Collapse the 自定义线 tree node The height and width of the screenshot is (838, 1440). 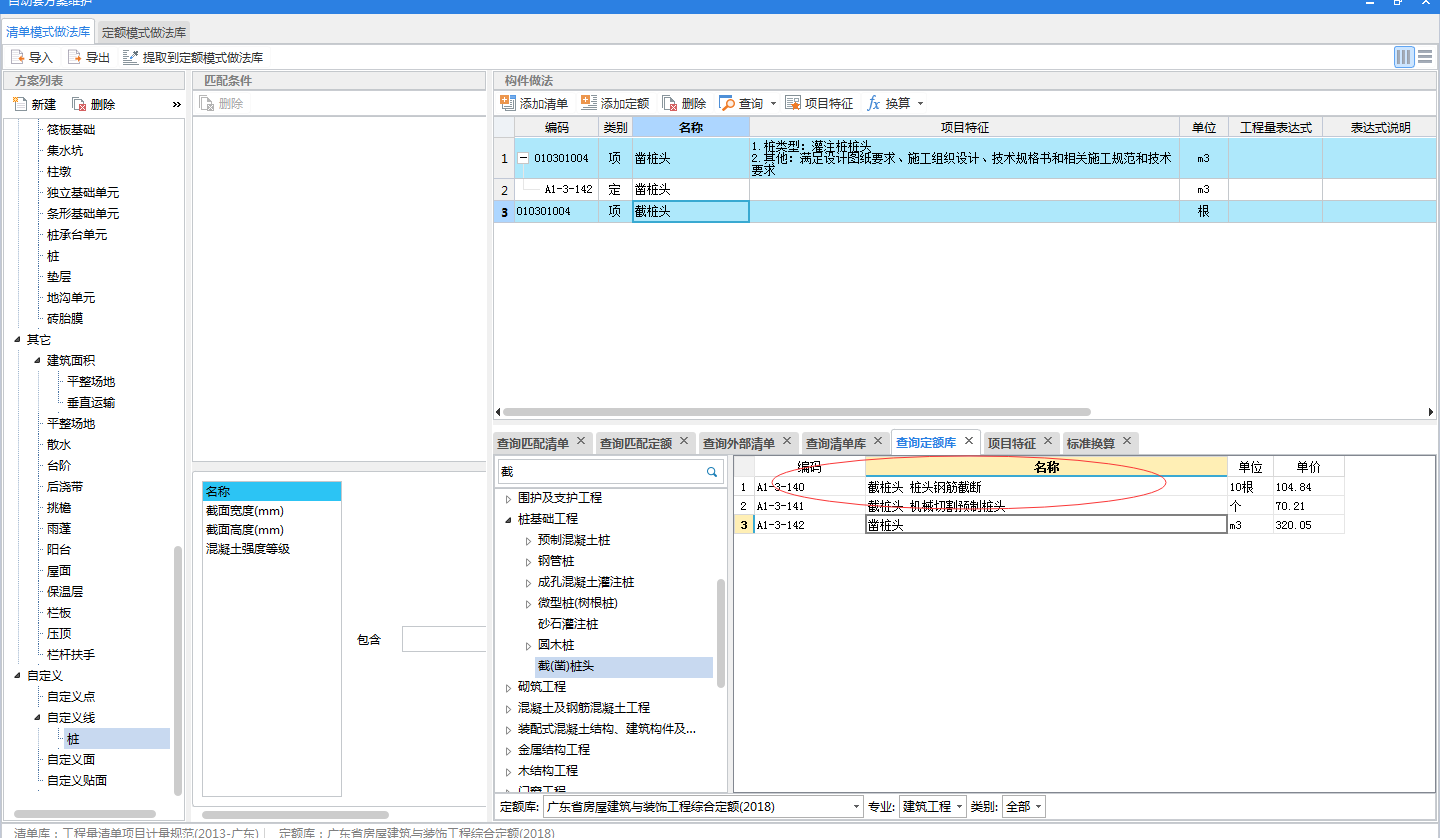37,718
